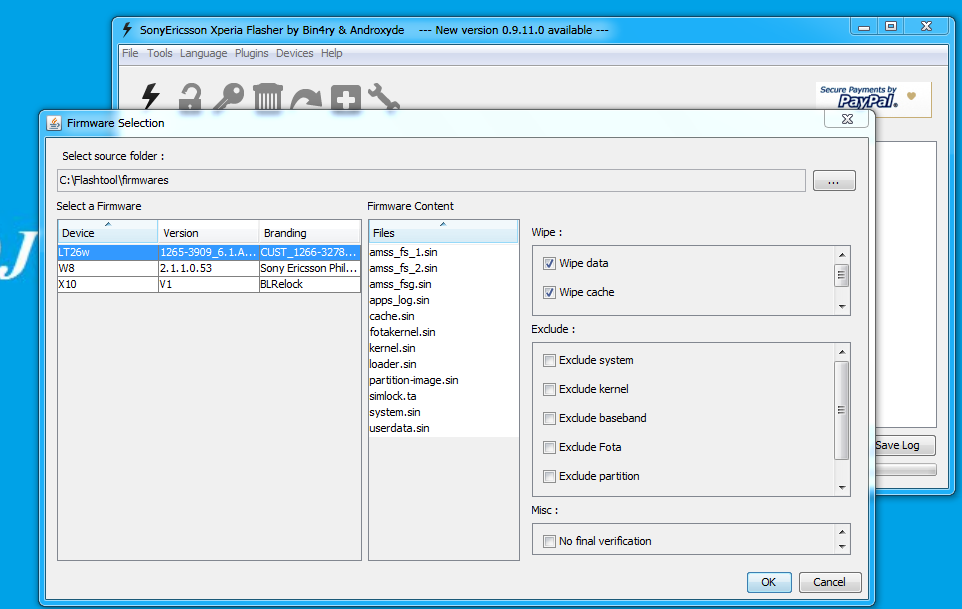The image size is (962, 609).
Task: Select partition-image.sin file
Action: [x=444, y=380]
